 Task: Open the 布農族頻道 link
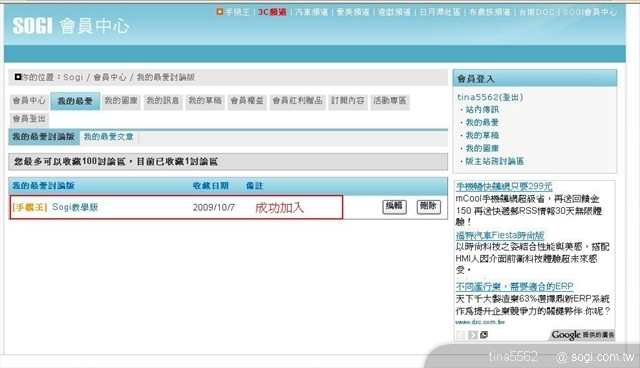coord(489,12)
